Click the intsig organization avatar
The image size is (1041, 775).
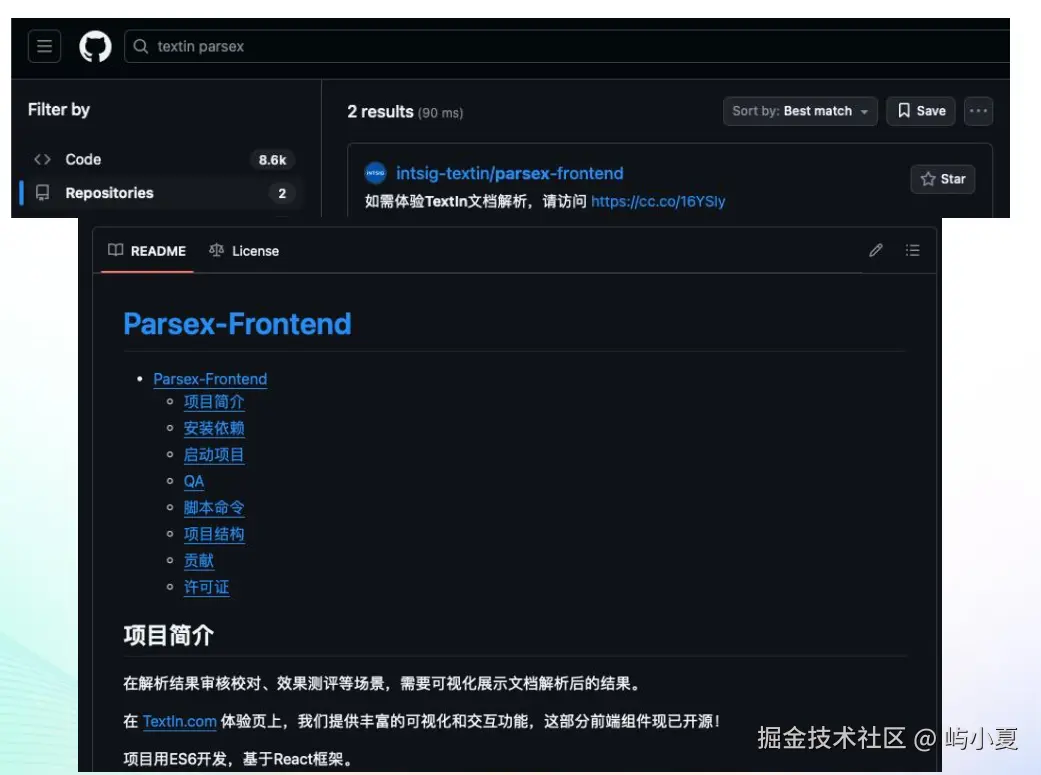[375, 173]
